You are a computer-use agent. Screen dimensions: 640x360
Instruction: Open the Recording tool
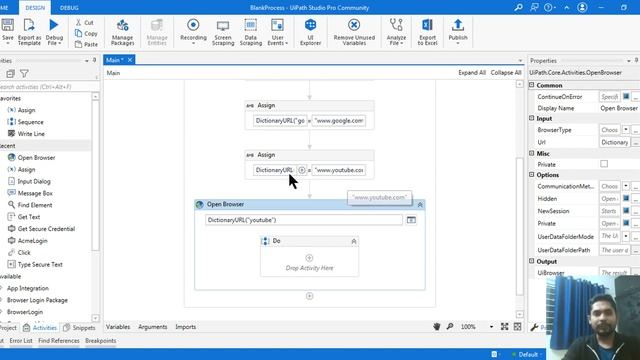click(x=193, y=32)
